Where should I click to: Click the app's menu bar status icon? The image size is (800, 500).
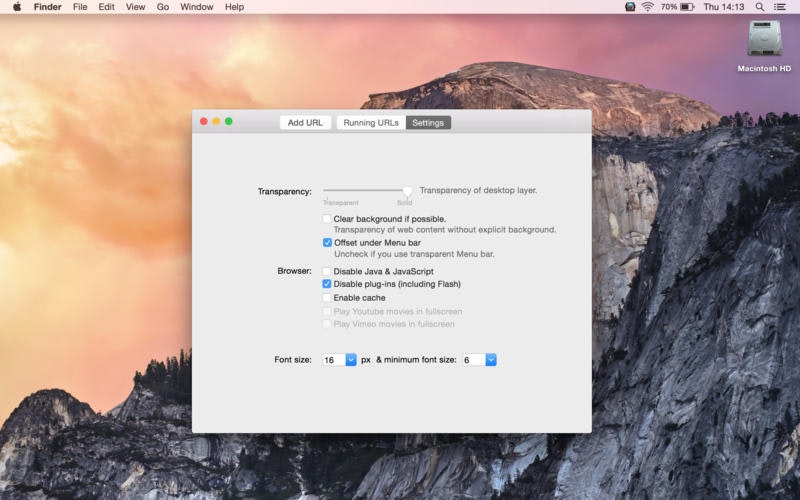tap(630, 7)
